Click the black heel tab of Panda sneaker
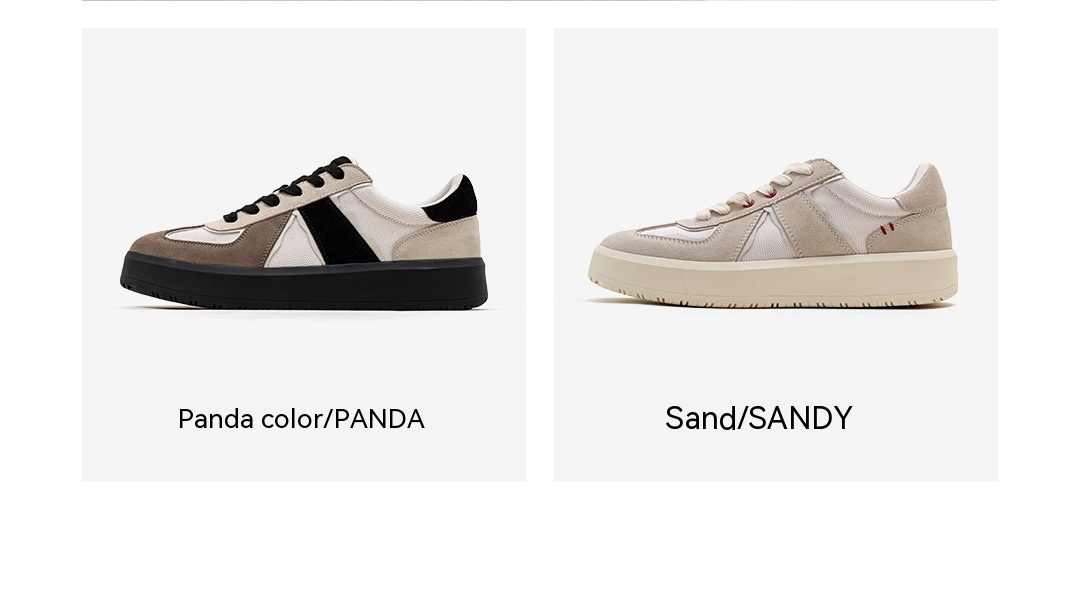Viewport: 1080px width, 614px height. (x=453, y=200)
